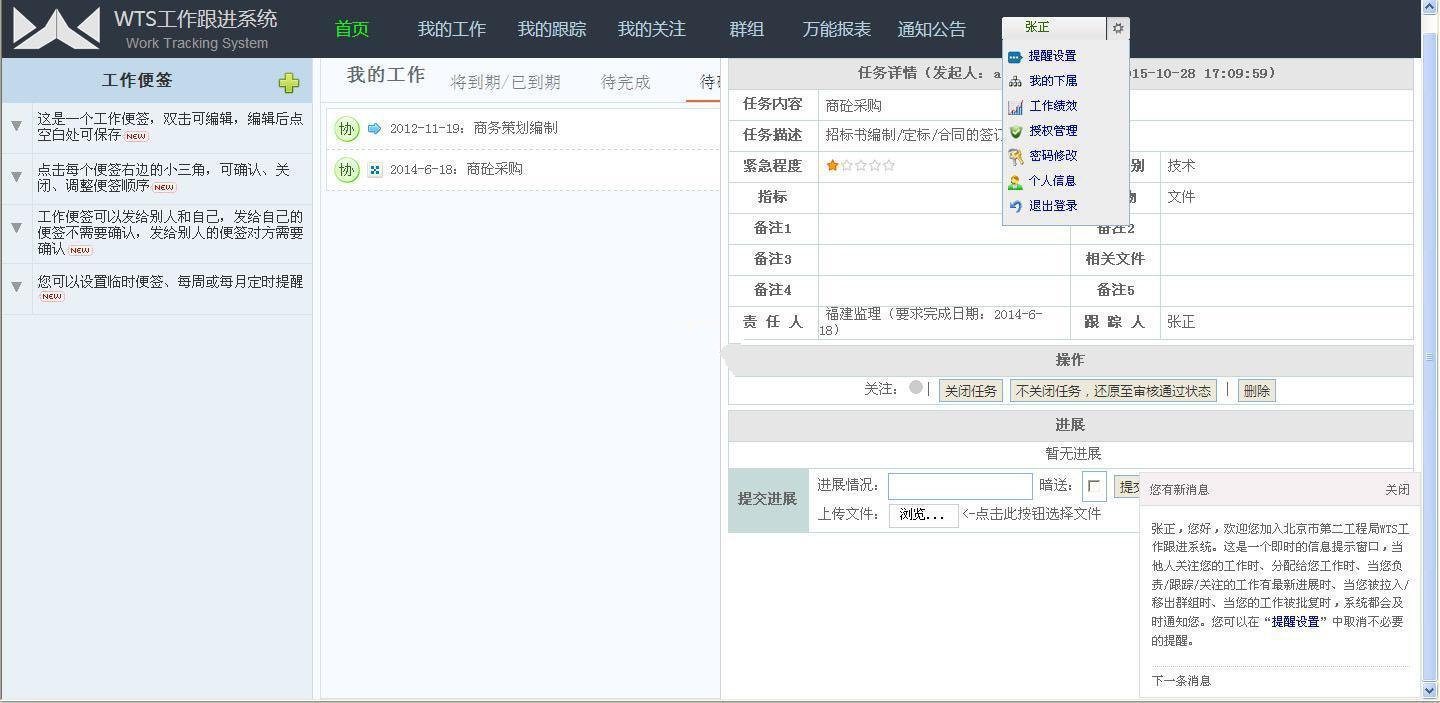Collapse the first sticky note with its triangle
This screenshot has height=703, width=1440.
[x=16, y=125]
